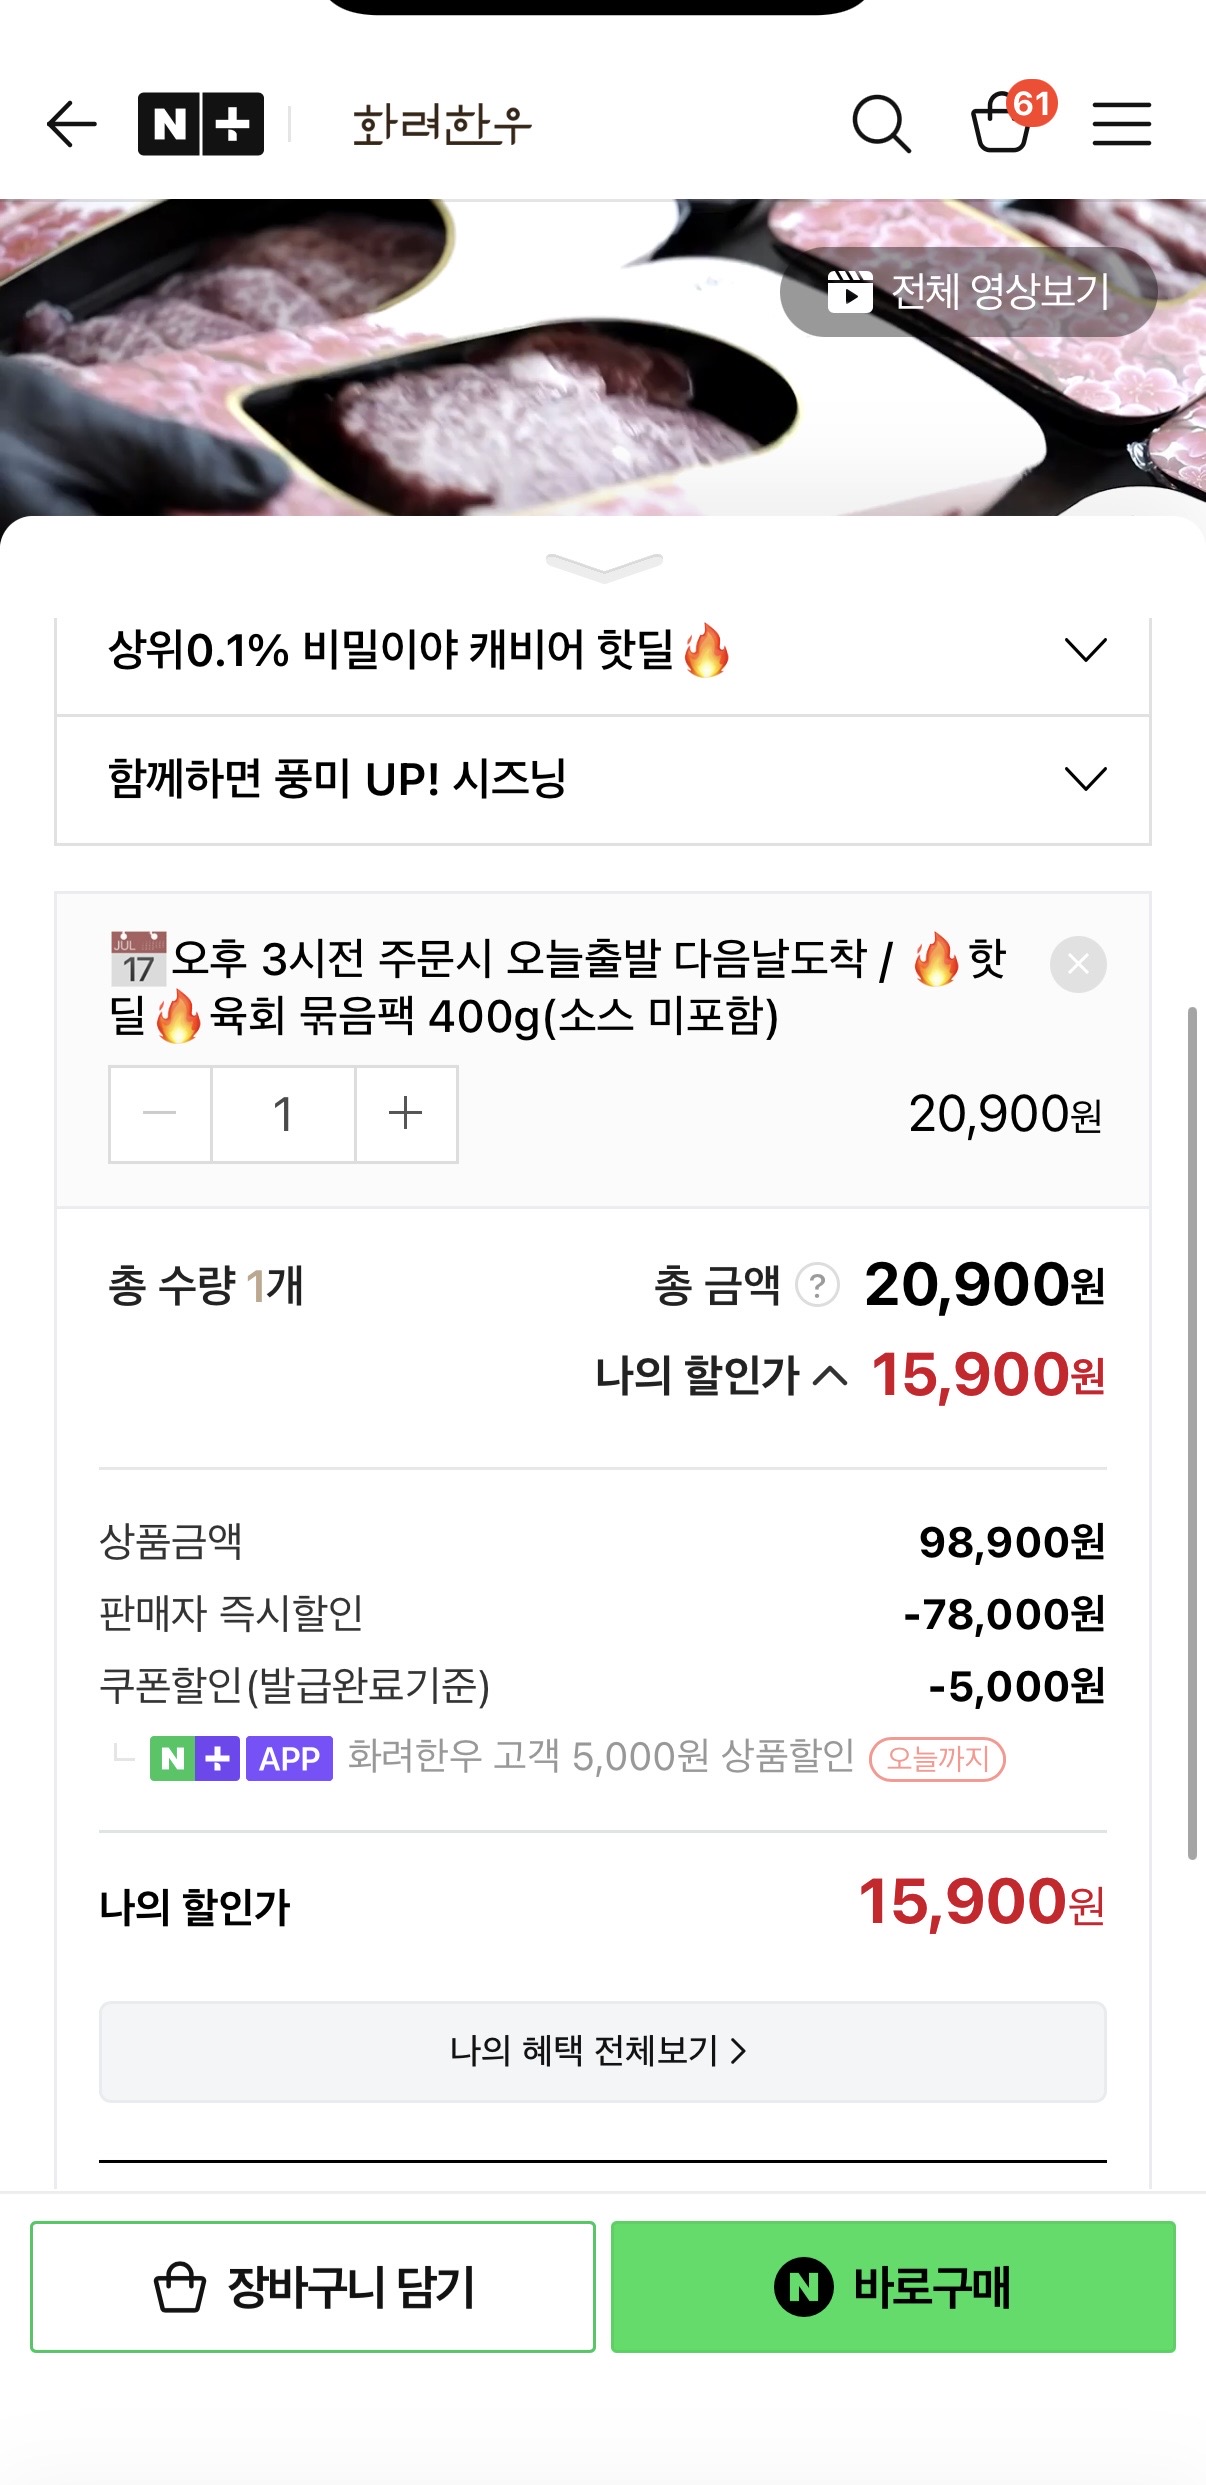Viewport: 1206px width, 2485px height.
Task: Tap the N+ APP coupon badge
Action: click(x=241, y=1758)
